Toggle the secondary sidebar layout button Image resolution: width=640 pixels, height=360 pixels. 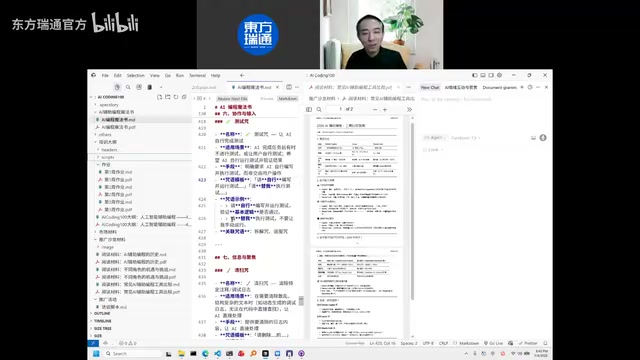[491, 76]
